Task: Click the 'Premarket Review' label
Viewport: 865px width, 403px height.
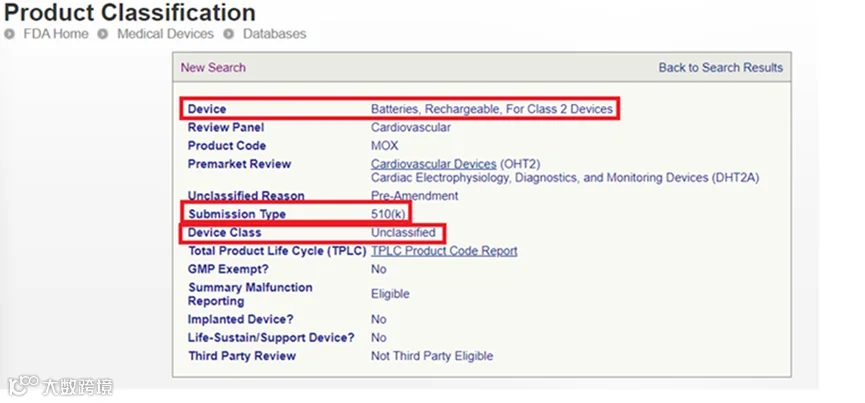Action: 239,164
